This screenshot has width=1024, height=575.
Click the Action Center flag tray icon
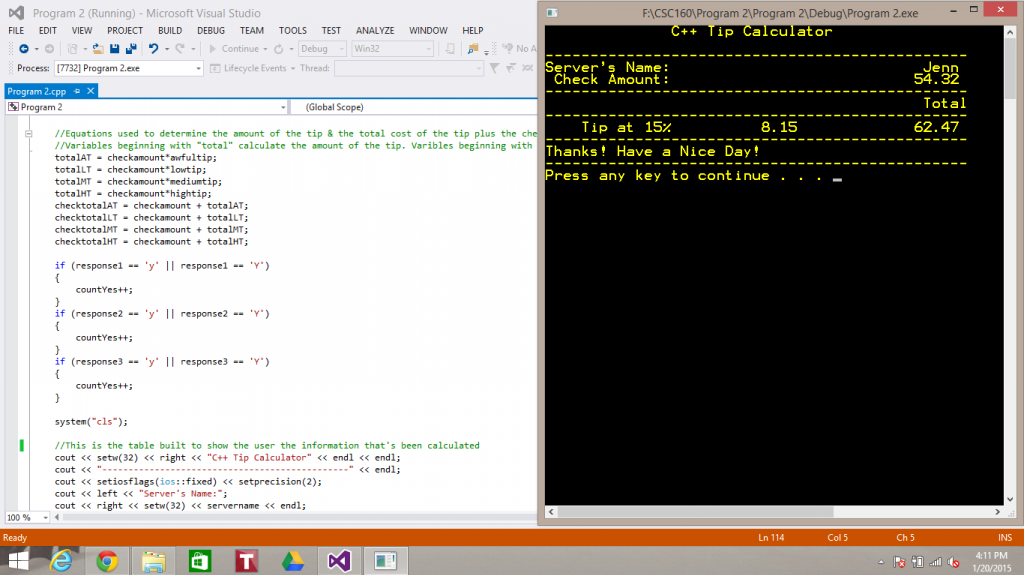(x=899, y=562)
